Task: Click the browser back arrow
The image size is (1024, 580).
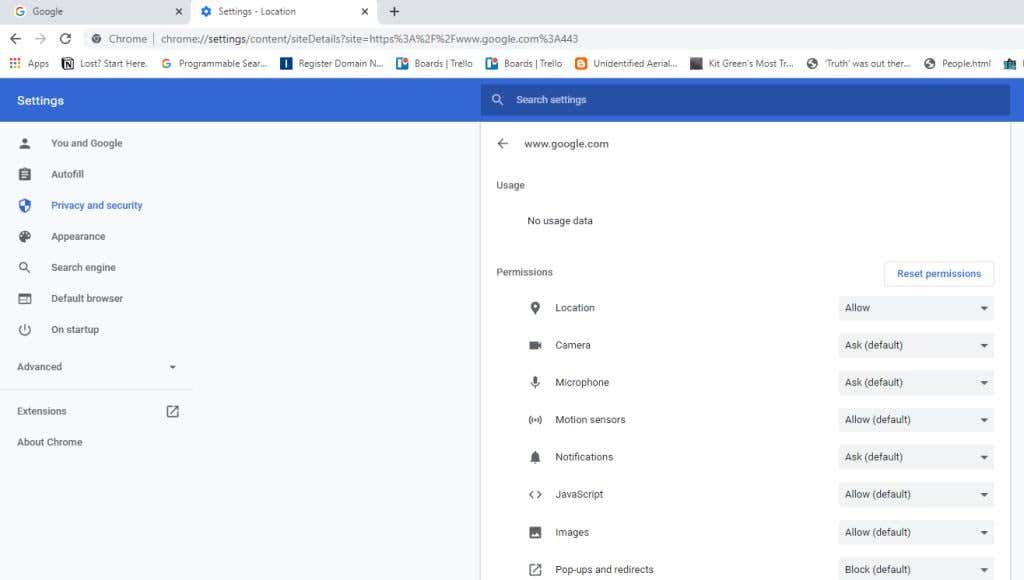Action: pyautogui.click(x=16, y=39)
